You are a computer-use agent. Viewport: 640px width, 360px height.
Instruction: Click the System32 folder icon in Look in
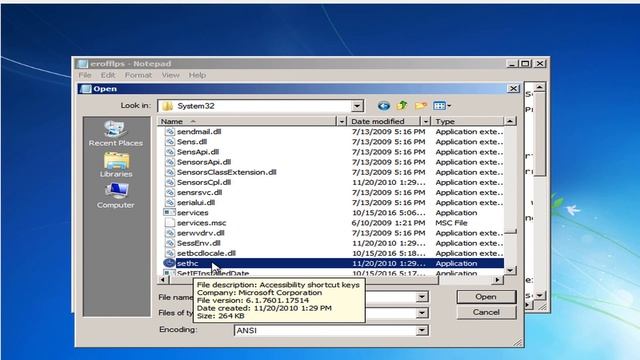pos(167,106)
